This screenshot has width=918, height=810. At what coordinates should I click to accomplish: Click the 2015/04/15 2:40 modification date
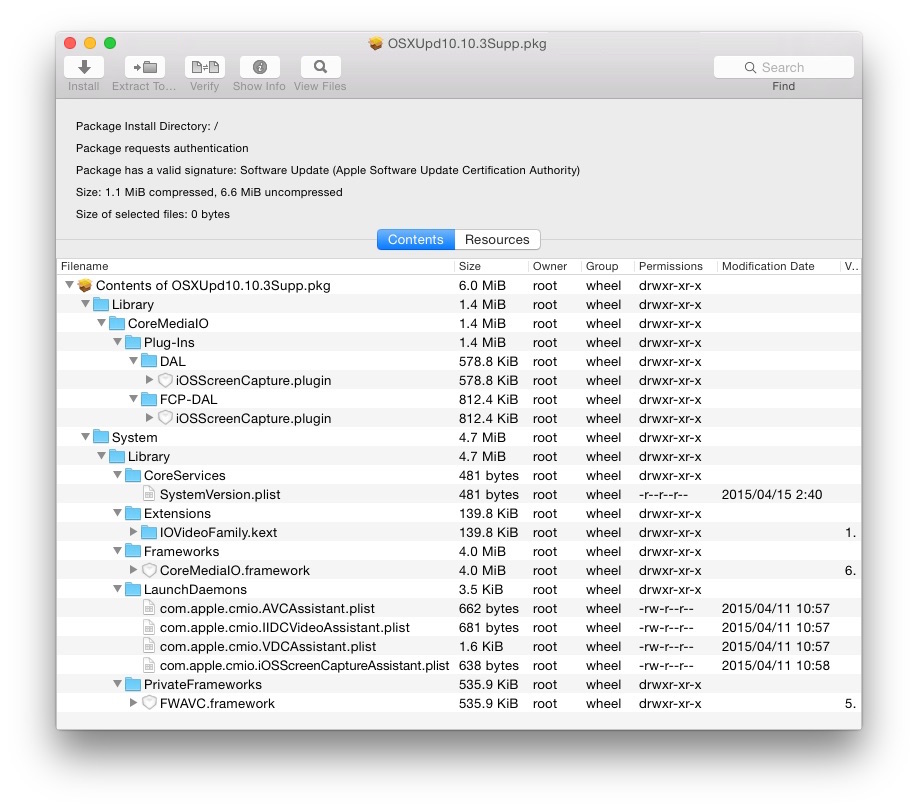[772, 495]
